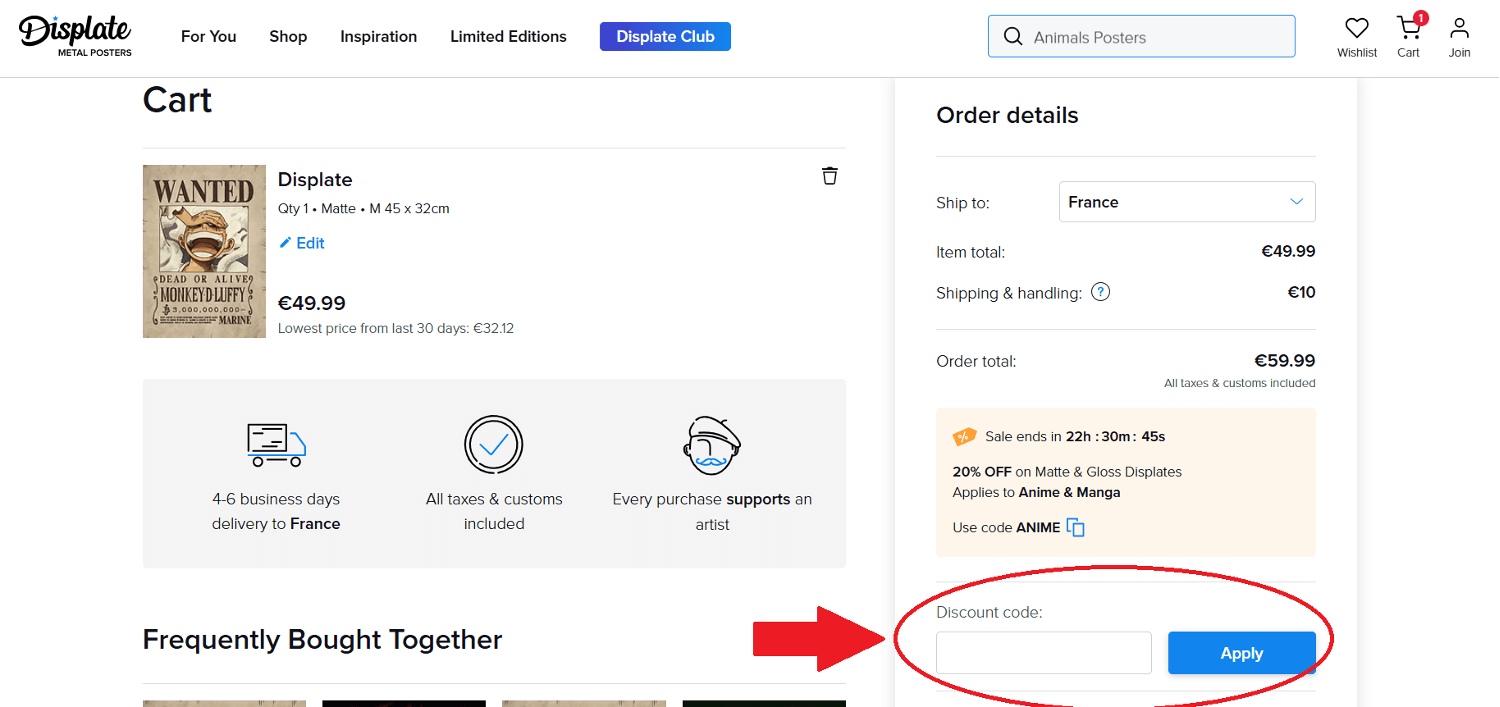The height and width of the screenshot is (707, 1500).
Task: Click the Displate Club button
Action: (665, 37)
